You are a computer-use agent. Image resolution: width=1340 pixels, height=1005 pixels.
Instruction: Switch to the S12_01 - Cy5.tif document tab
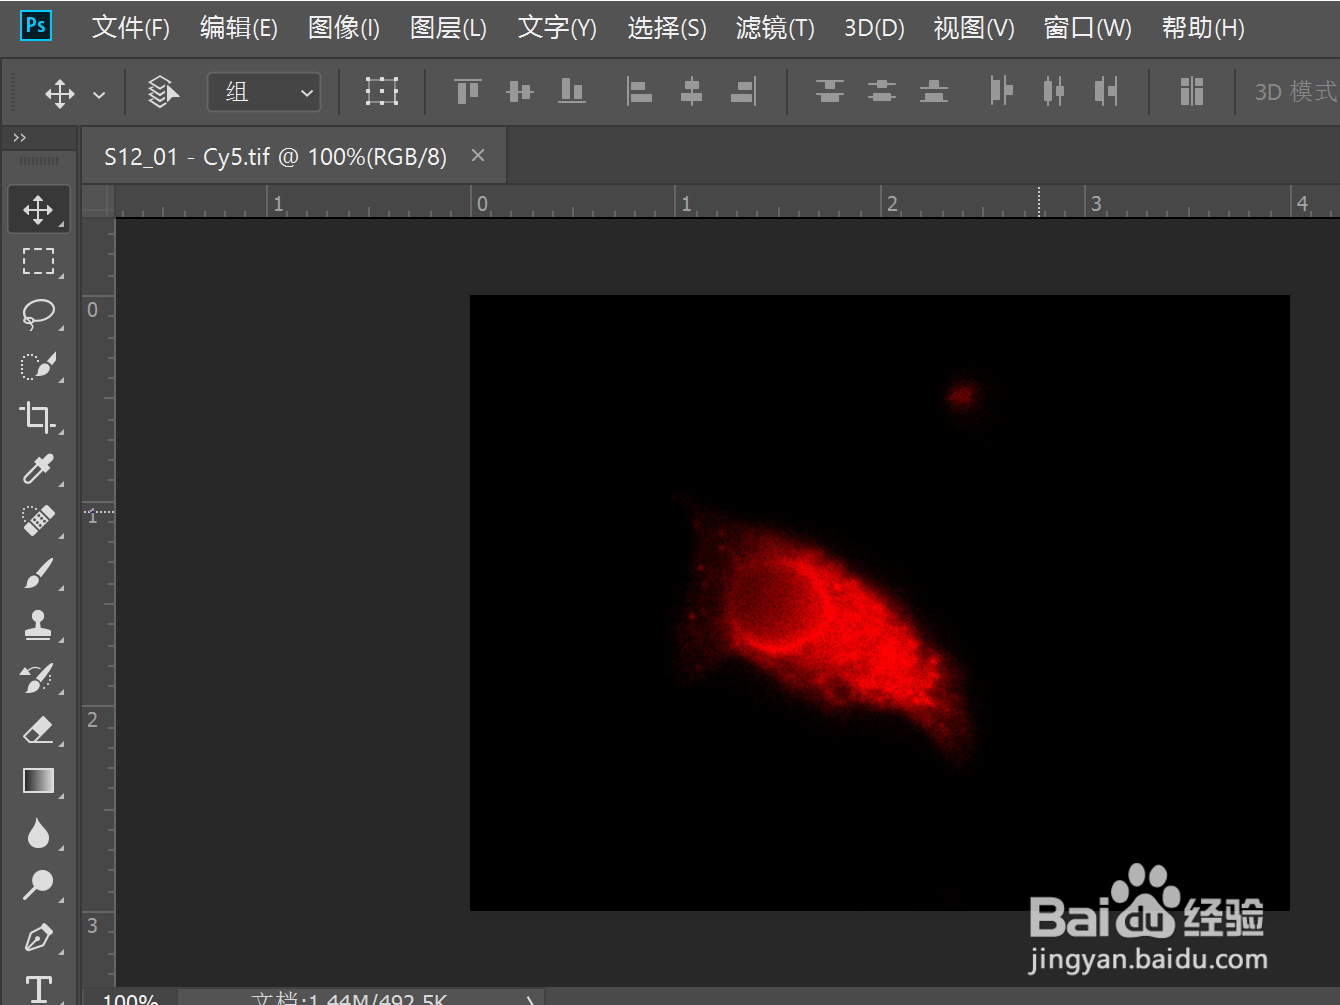point(275,157)
